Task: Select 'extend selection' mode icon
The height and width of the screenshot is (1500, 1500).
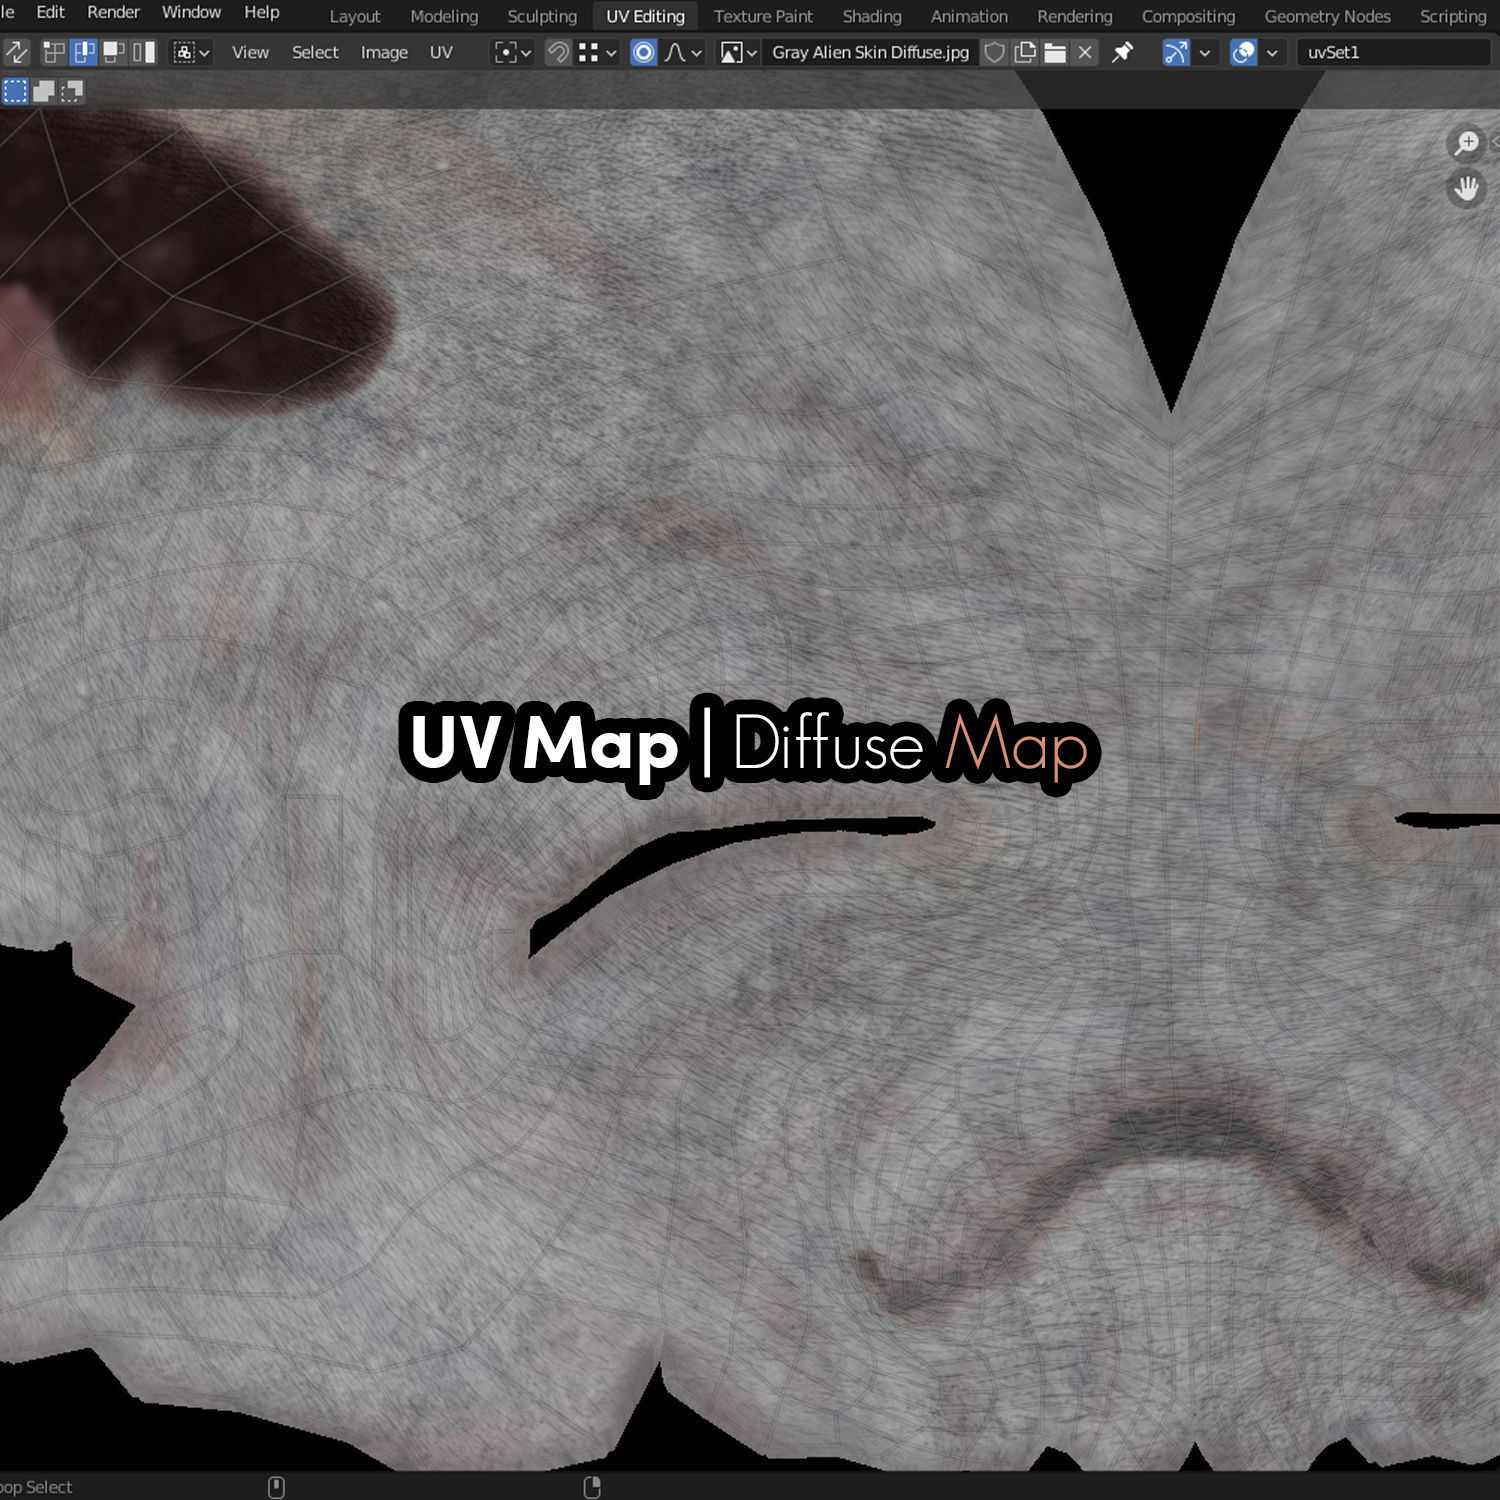Action: pyautogui.click(x=44, y=92)
